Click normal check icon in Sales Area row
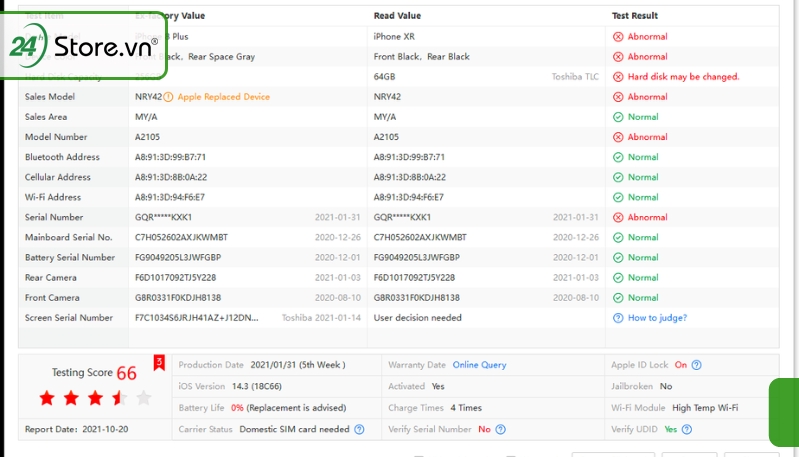799x457 pixels. click(x=618, y=117)
